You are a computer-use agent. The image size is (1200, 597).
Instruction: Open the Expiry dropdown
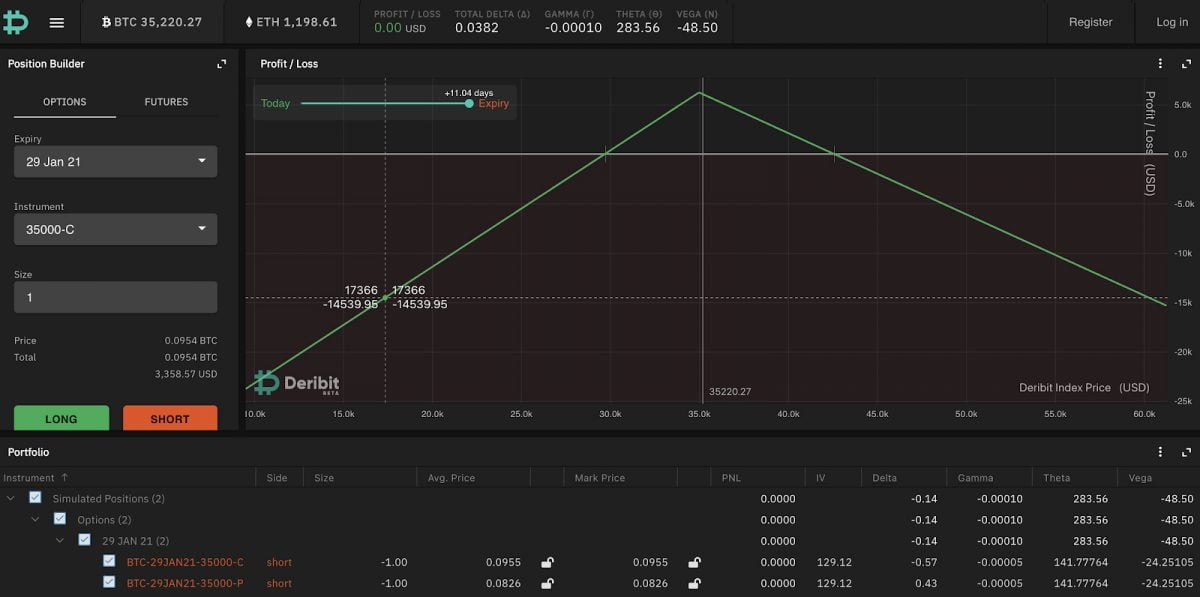(115, 161)
